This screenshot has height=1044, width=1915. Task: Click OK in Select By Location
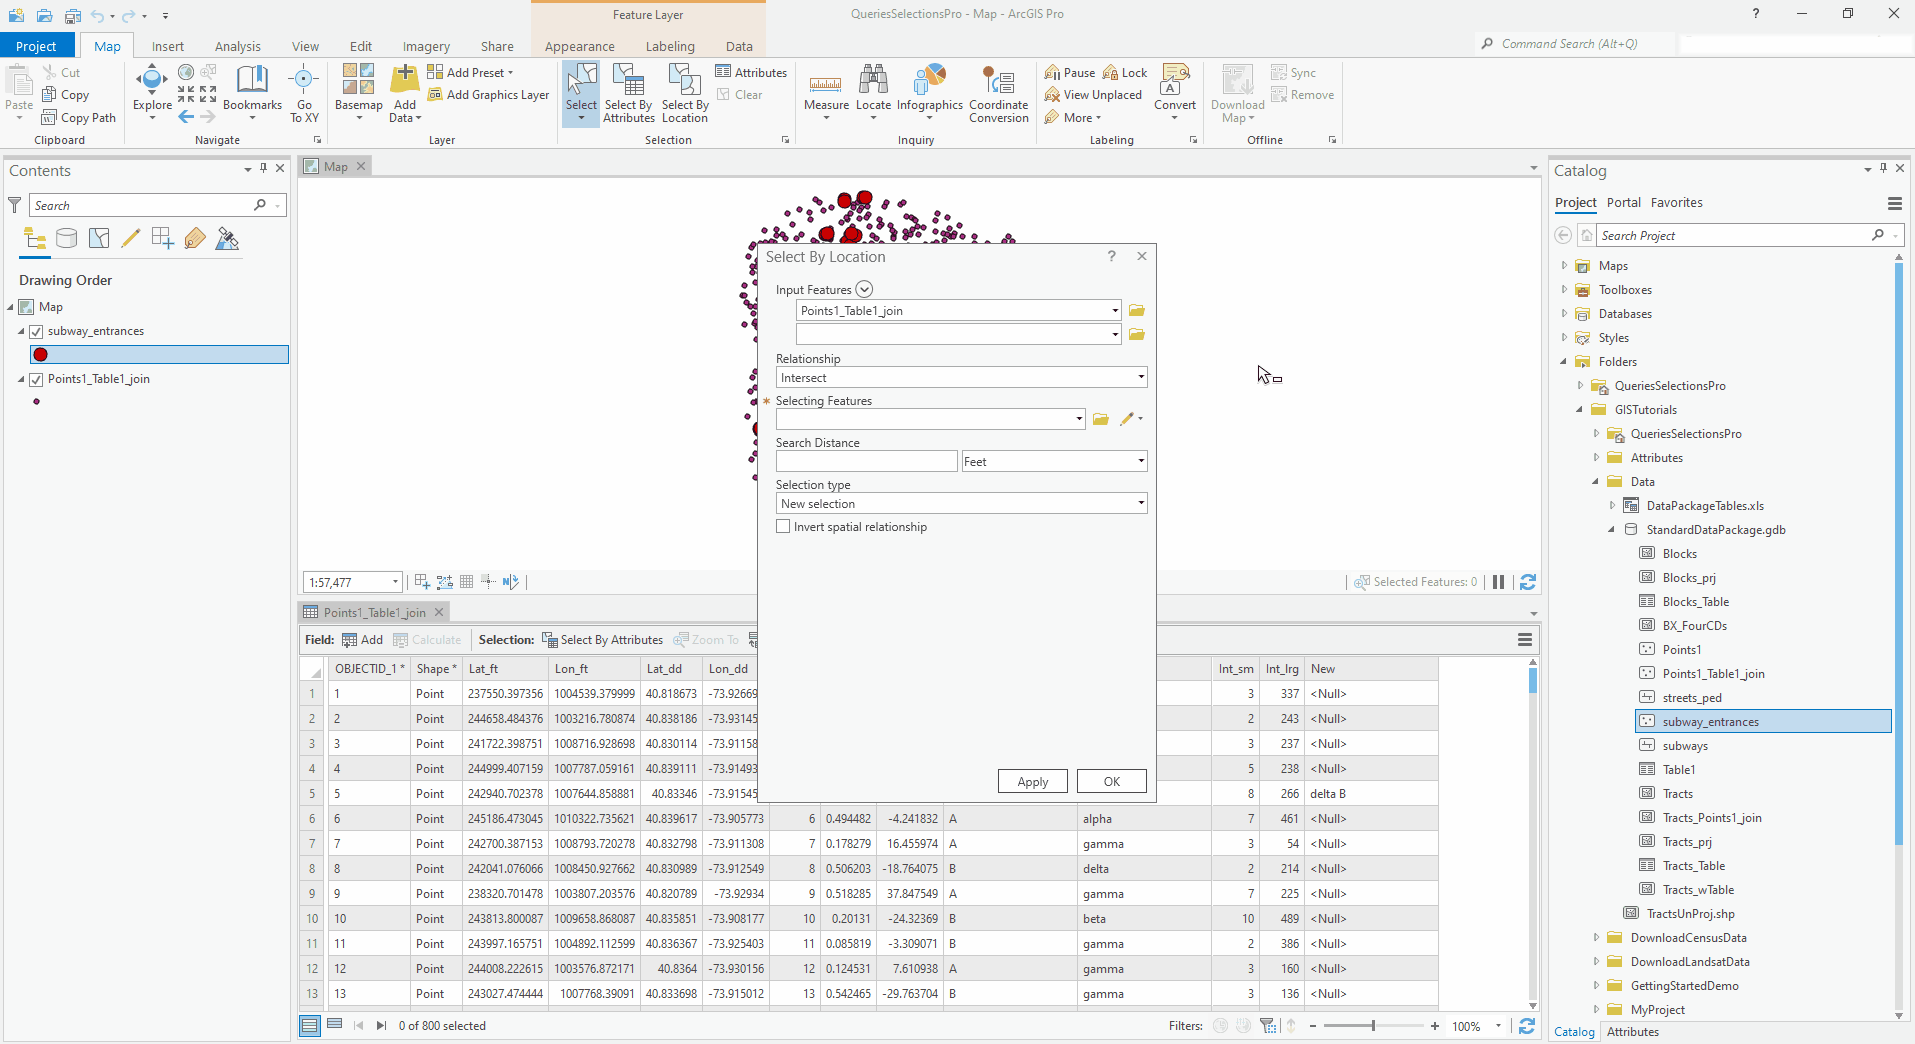(1111, 782)
